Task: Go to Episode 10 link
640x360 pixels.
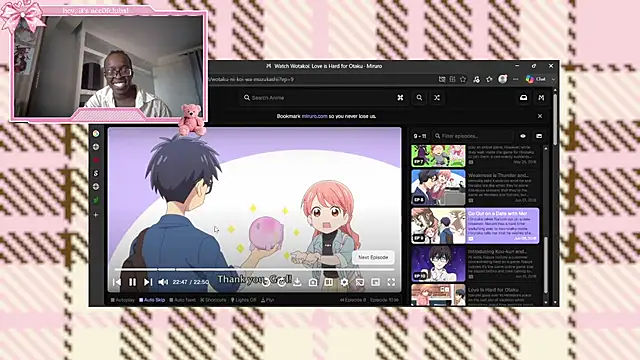Action: [384, 300]
